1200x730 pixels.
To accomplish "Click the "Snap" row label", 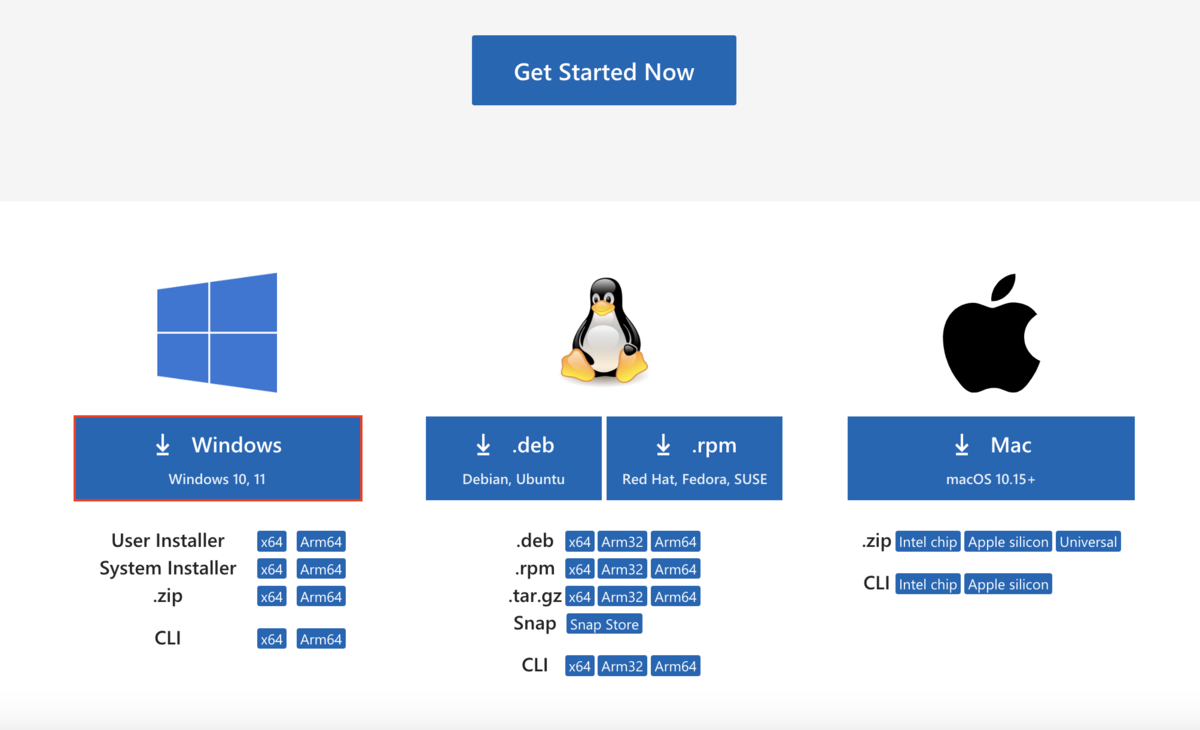I will pos(534,623).
